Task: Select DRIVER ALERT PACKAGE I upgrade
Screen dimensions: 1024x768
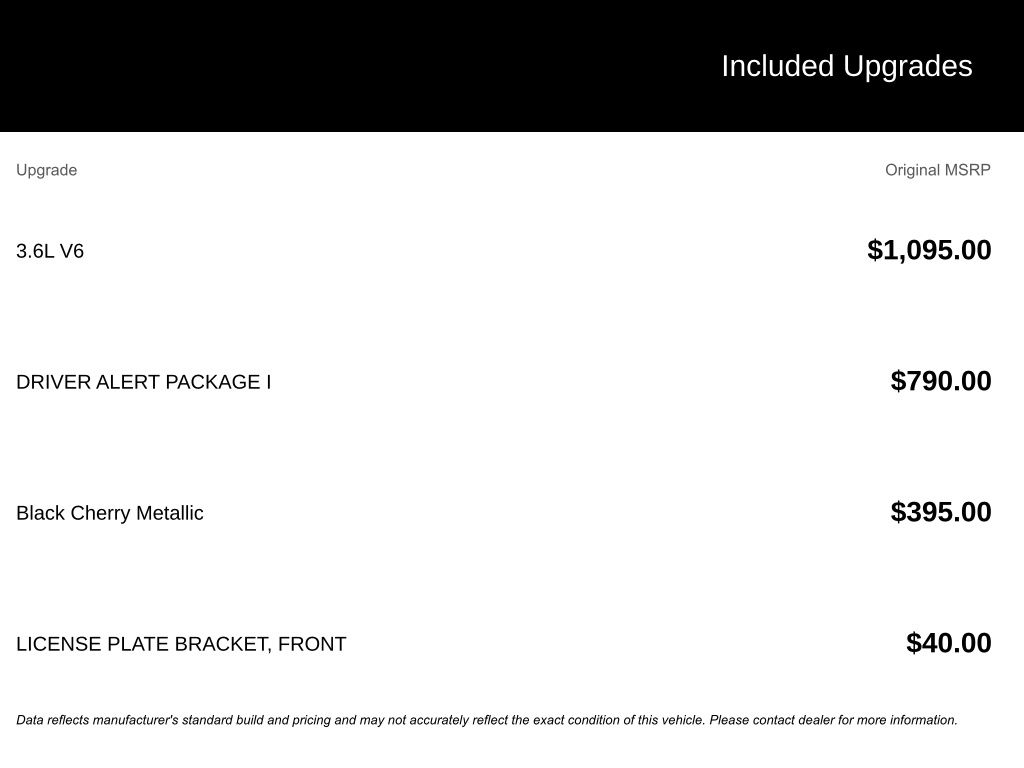Action: point(143,382)
